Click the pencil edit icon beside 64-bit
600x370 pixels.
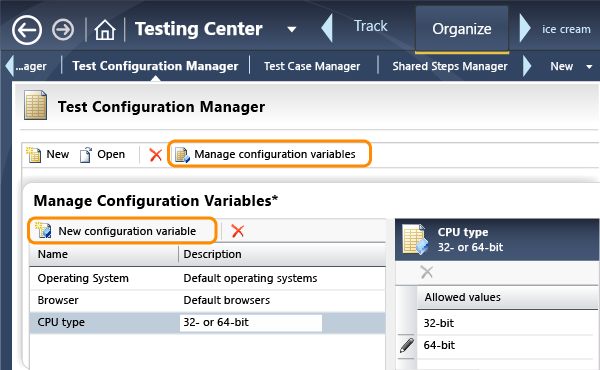click(407, 345)
